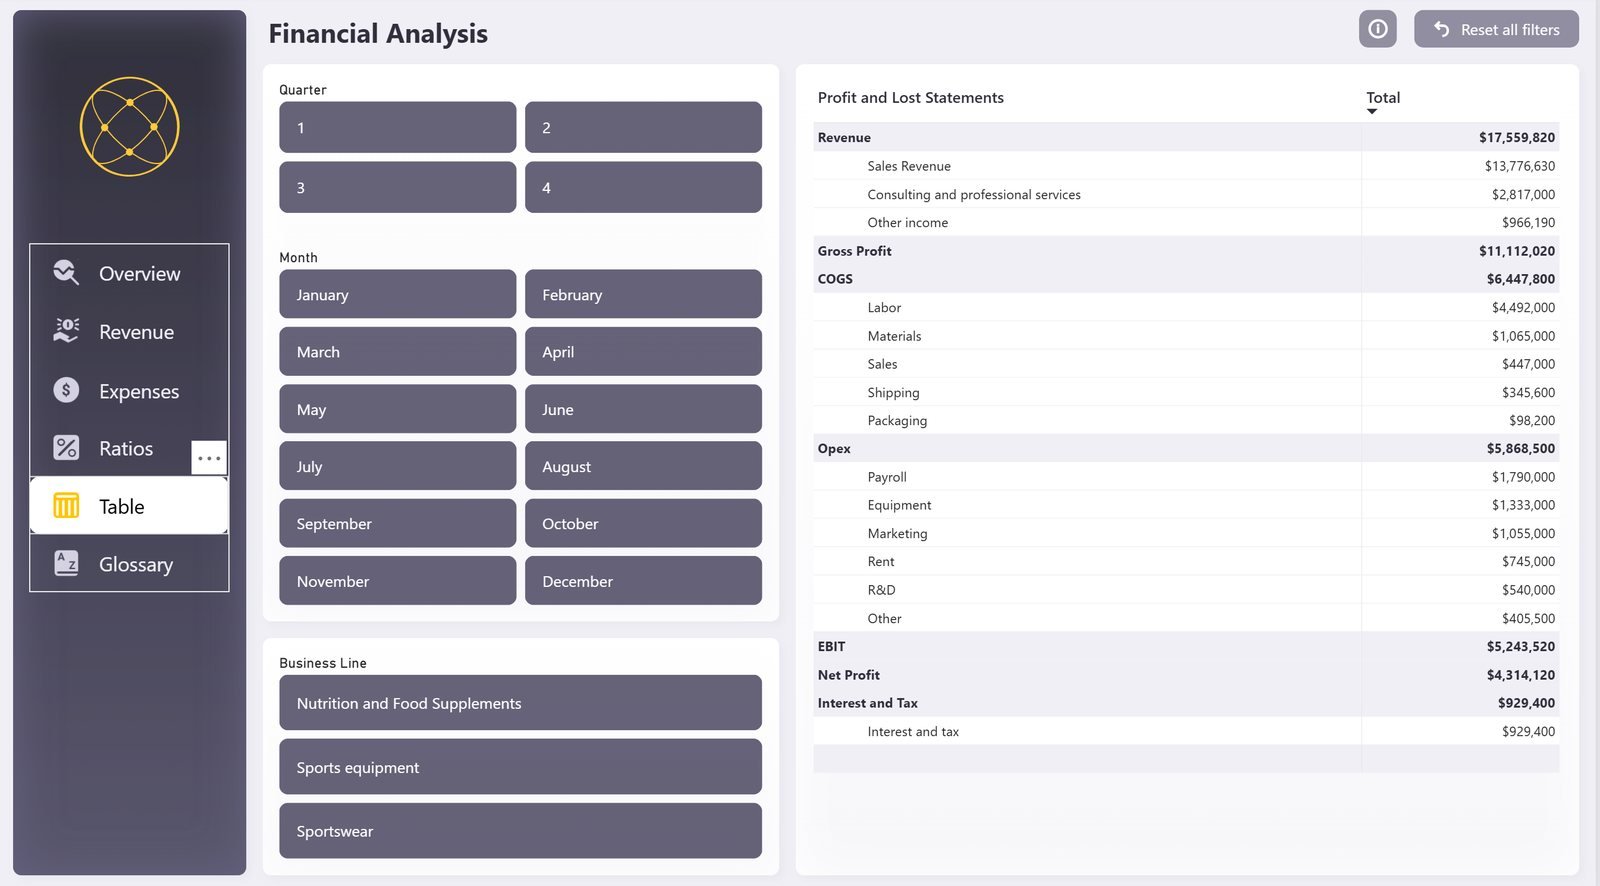
Task: Collapse the Opex row group
Action: pyautogui.click(x=834, y=449)
